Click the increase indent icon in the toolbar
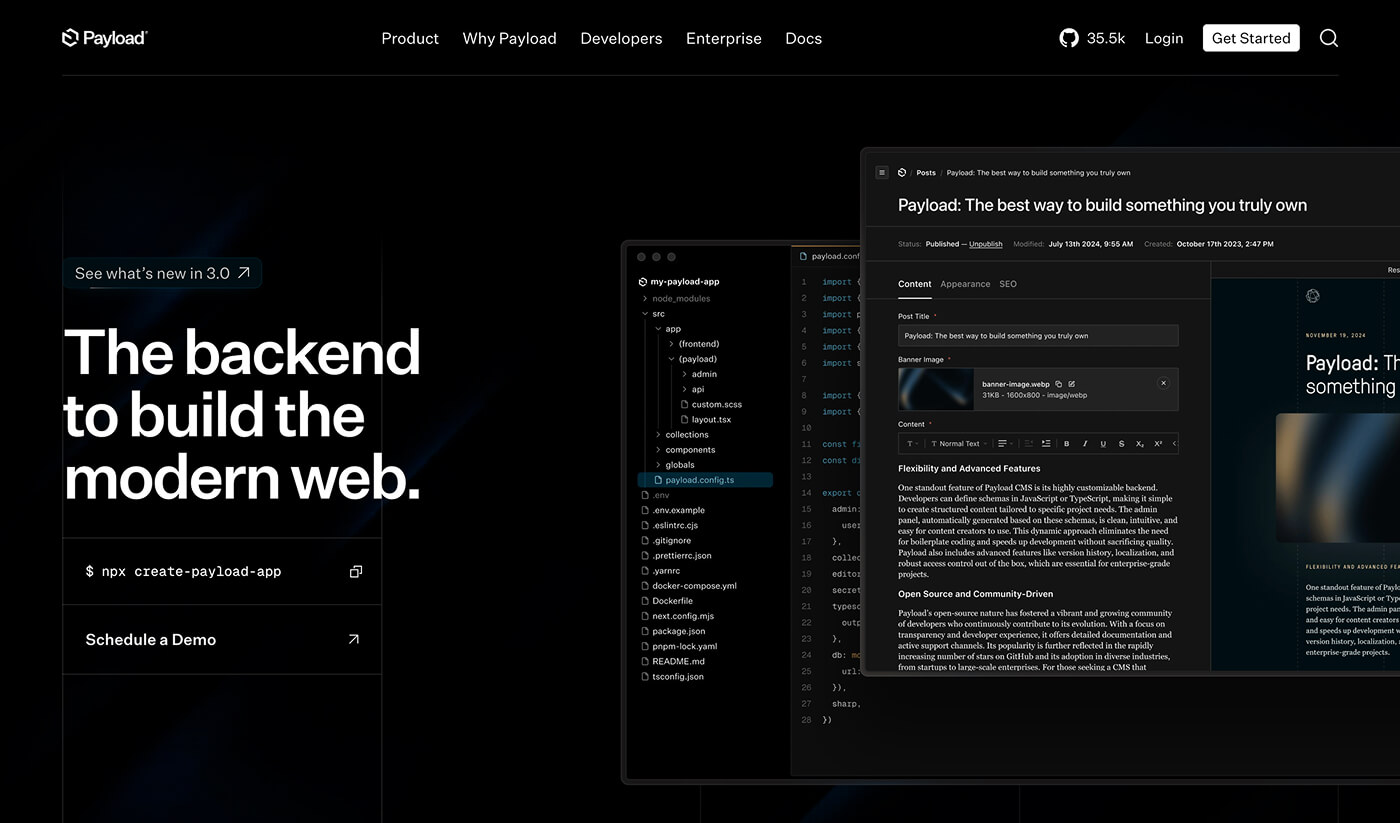1400x823 pixels. pyautogui.click(x=1046, y=443)
